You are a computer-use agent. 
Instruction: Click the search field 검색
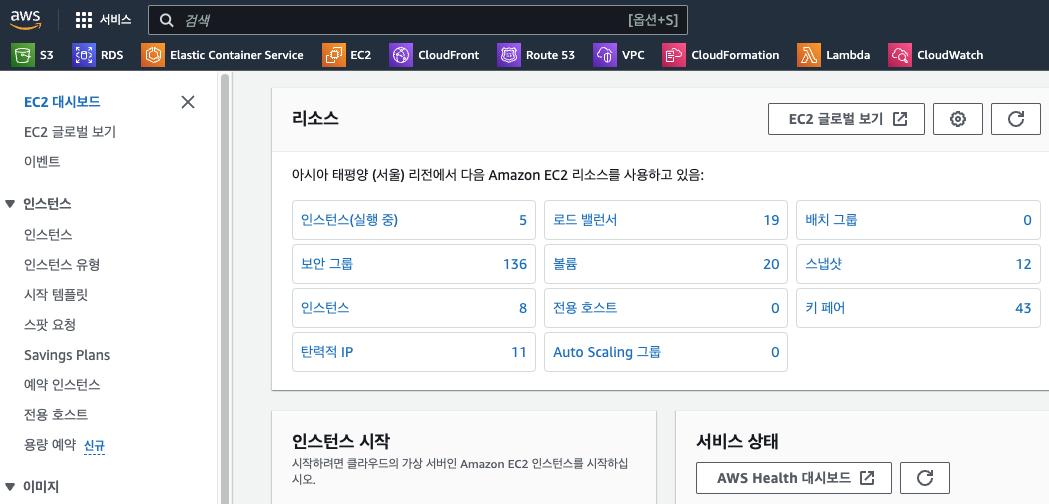(417, 20)
